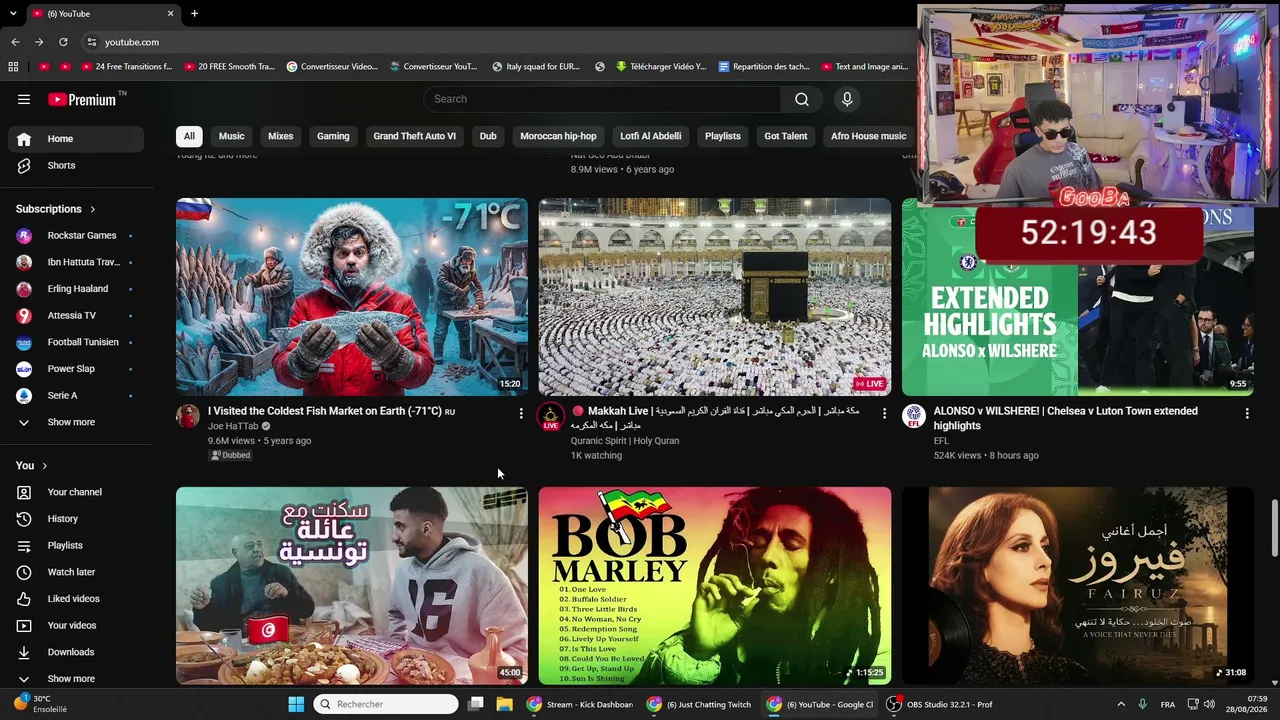Open a new browser tab
The width and height of the screenshot is (1280, 720).
point(194,14)
